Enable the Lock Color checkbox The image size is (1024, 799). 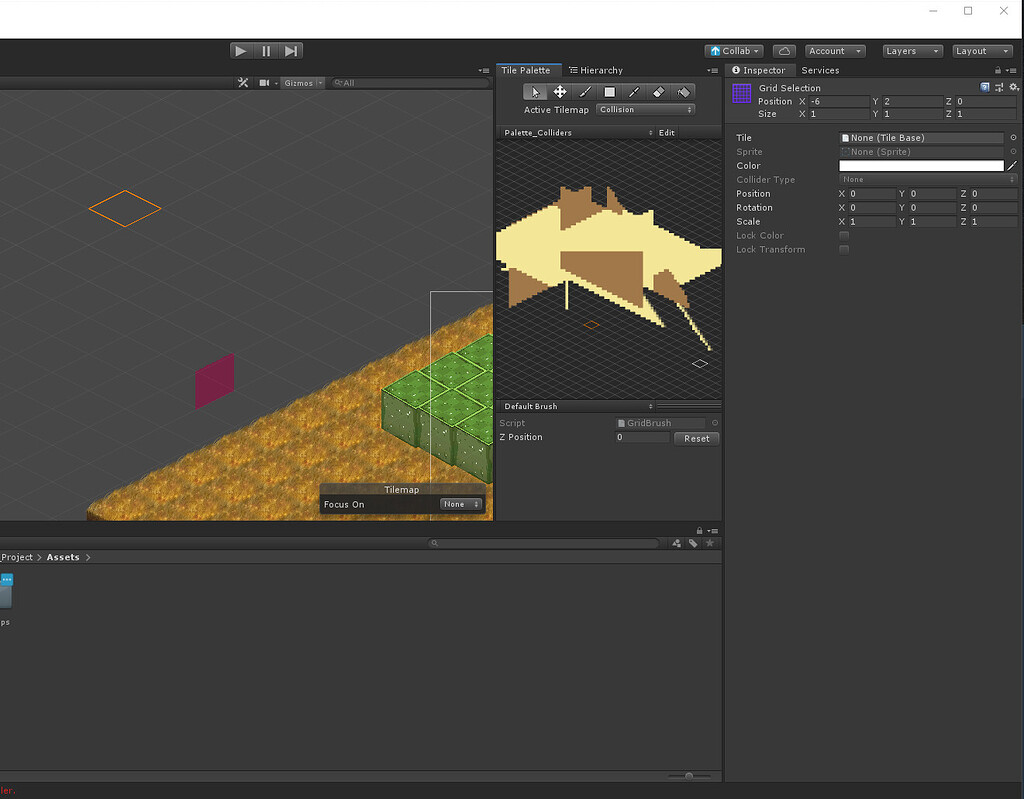[844, 235]
